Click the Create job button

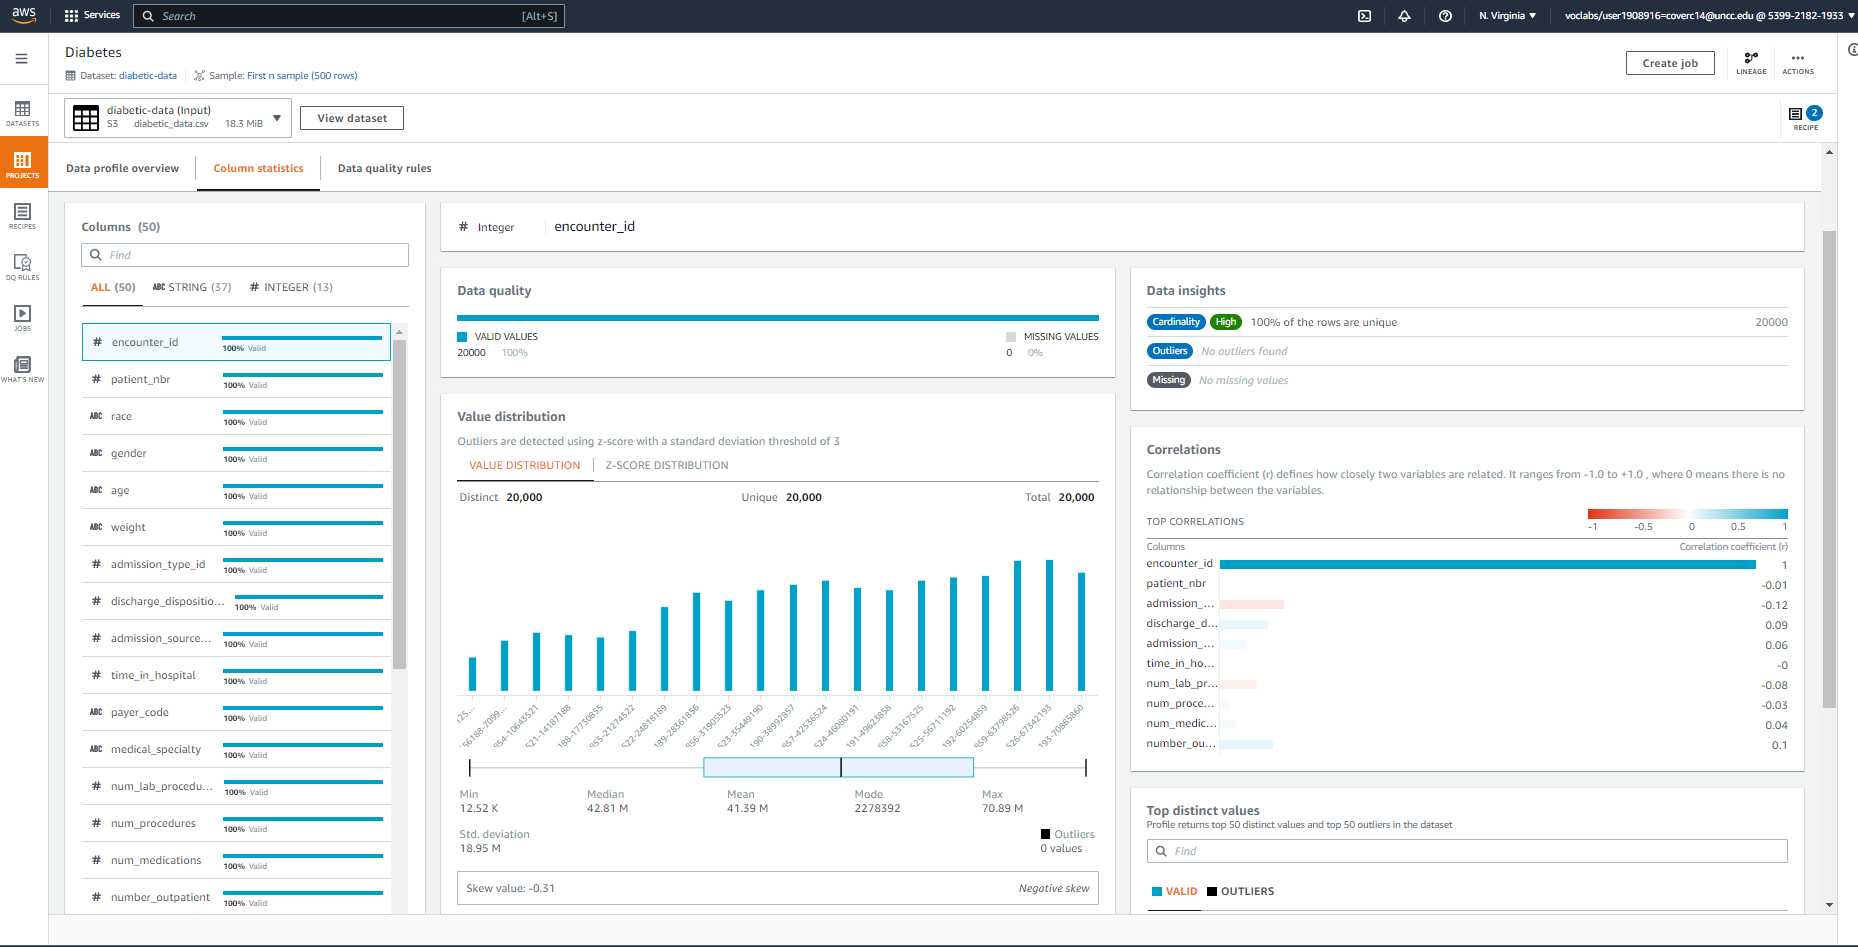tap(1669, 63)
